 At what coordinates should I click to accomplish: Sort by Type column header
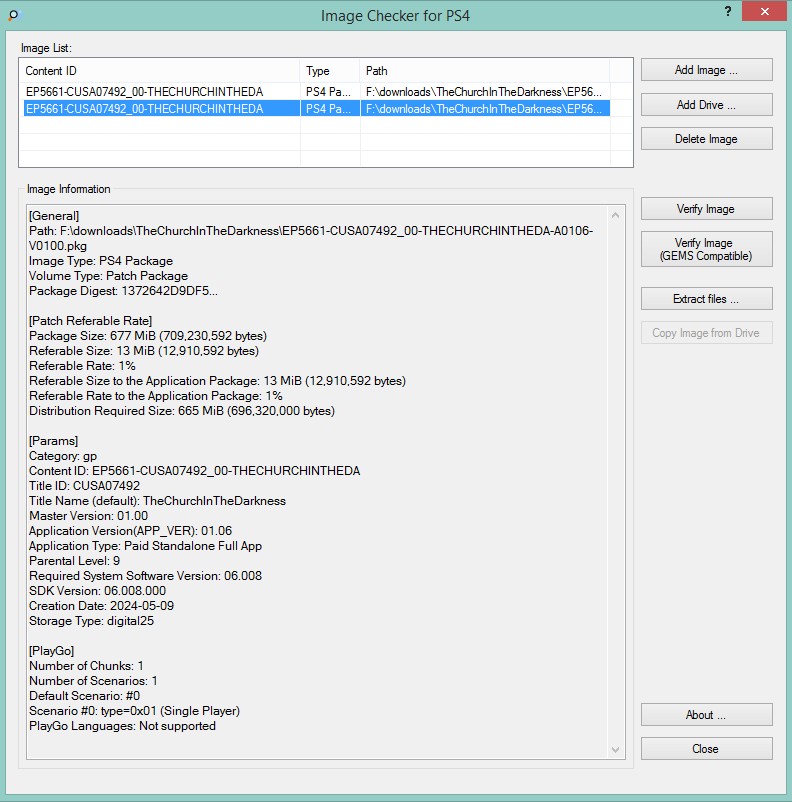point(330,71)
